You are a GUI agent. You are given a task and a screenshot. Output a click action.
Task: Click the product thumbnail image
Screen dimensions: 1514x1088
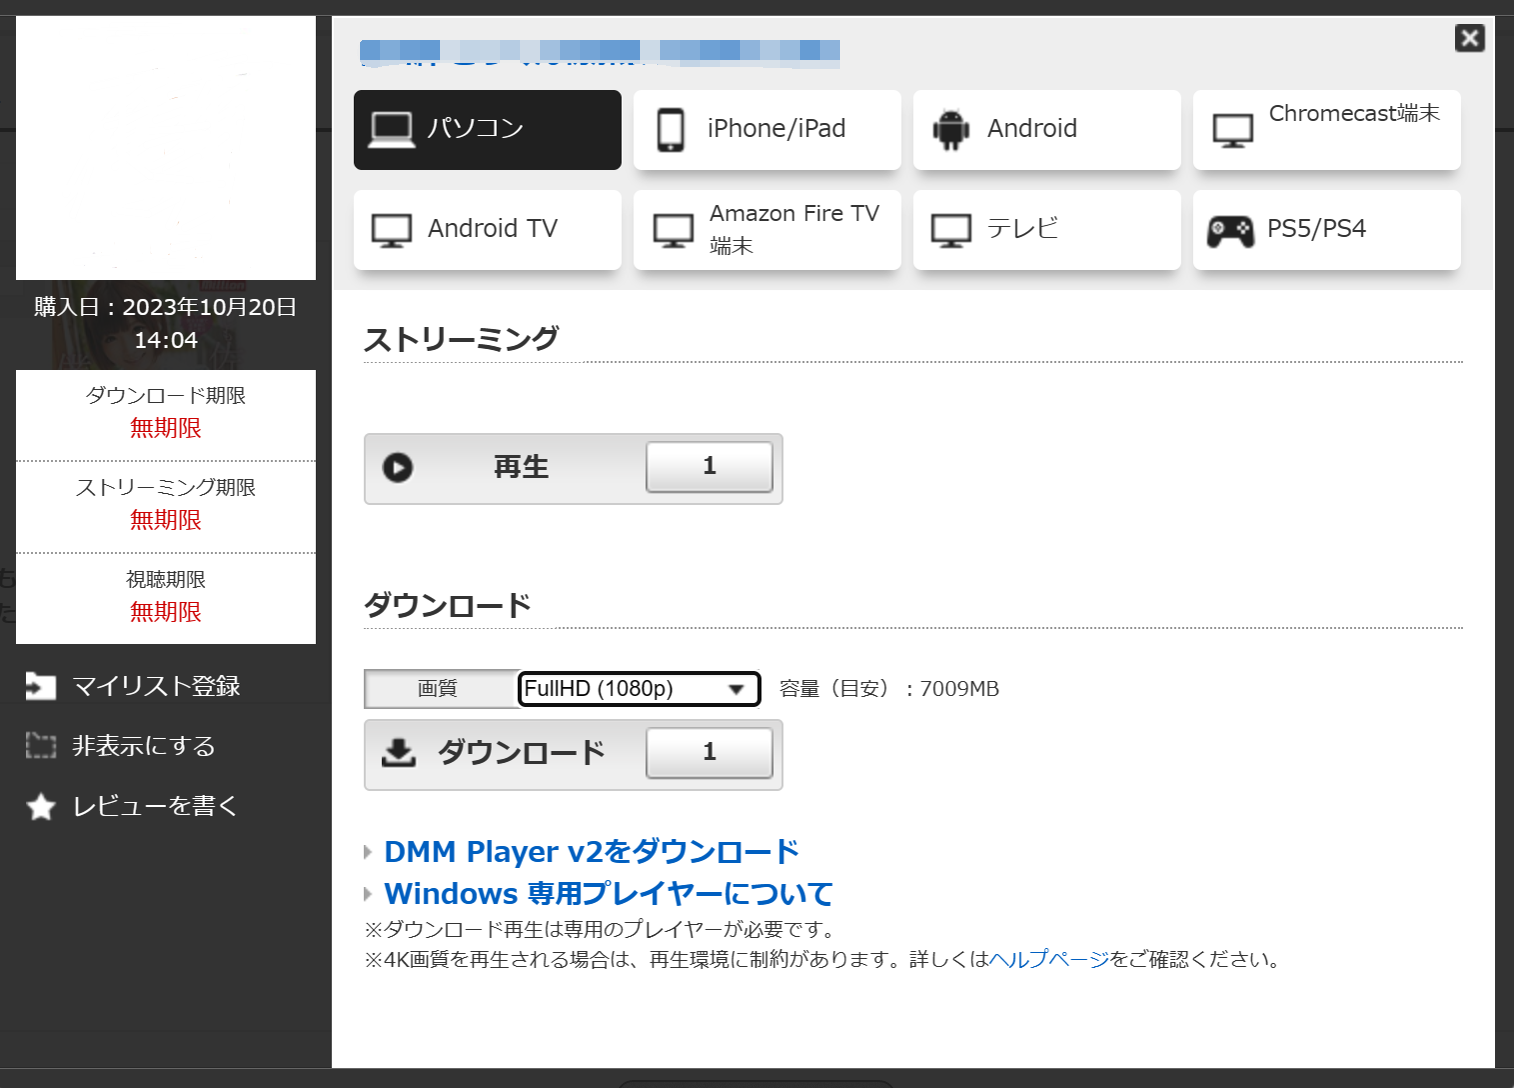coord(166,148)
